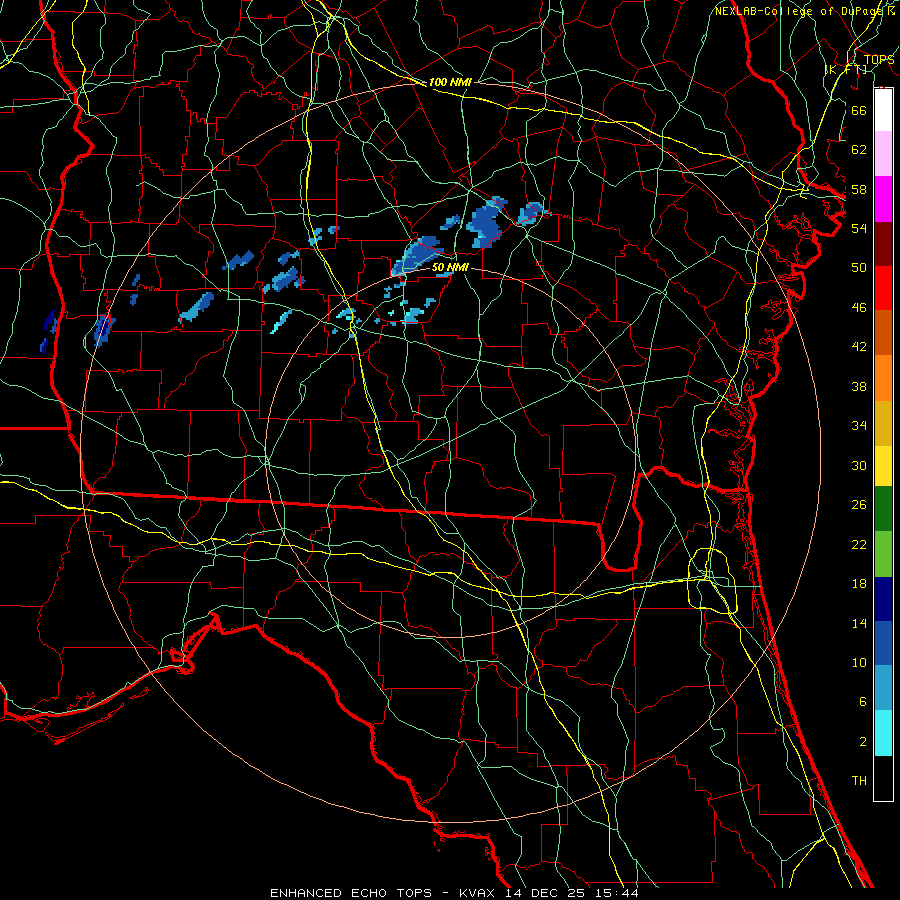The image size is (900, 900).
Task: Click the legend value 14
Action: pos(859,623)
